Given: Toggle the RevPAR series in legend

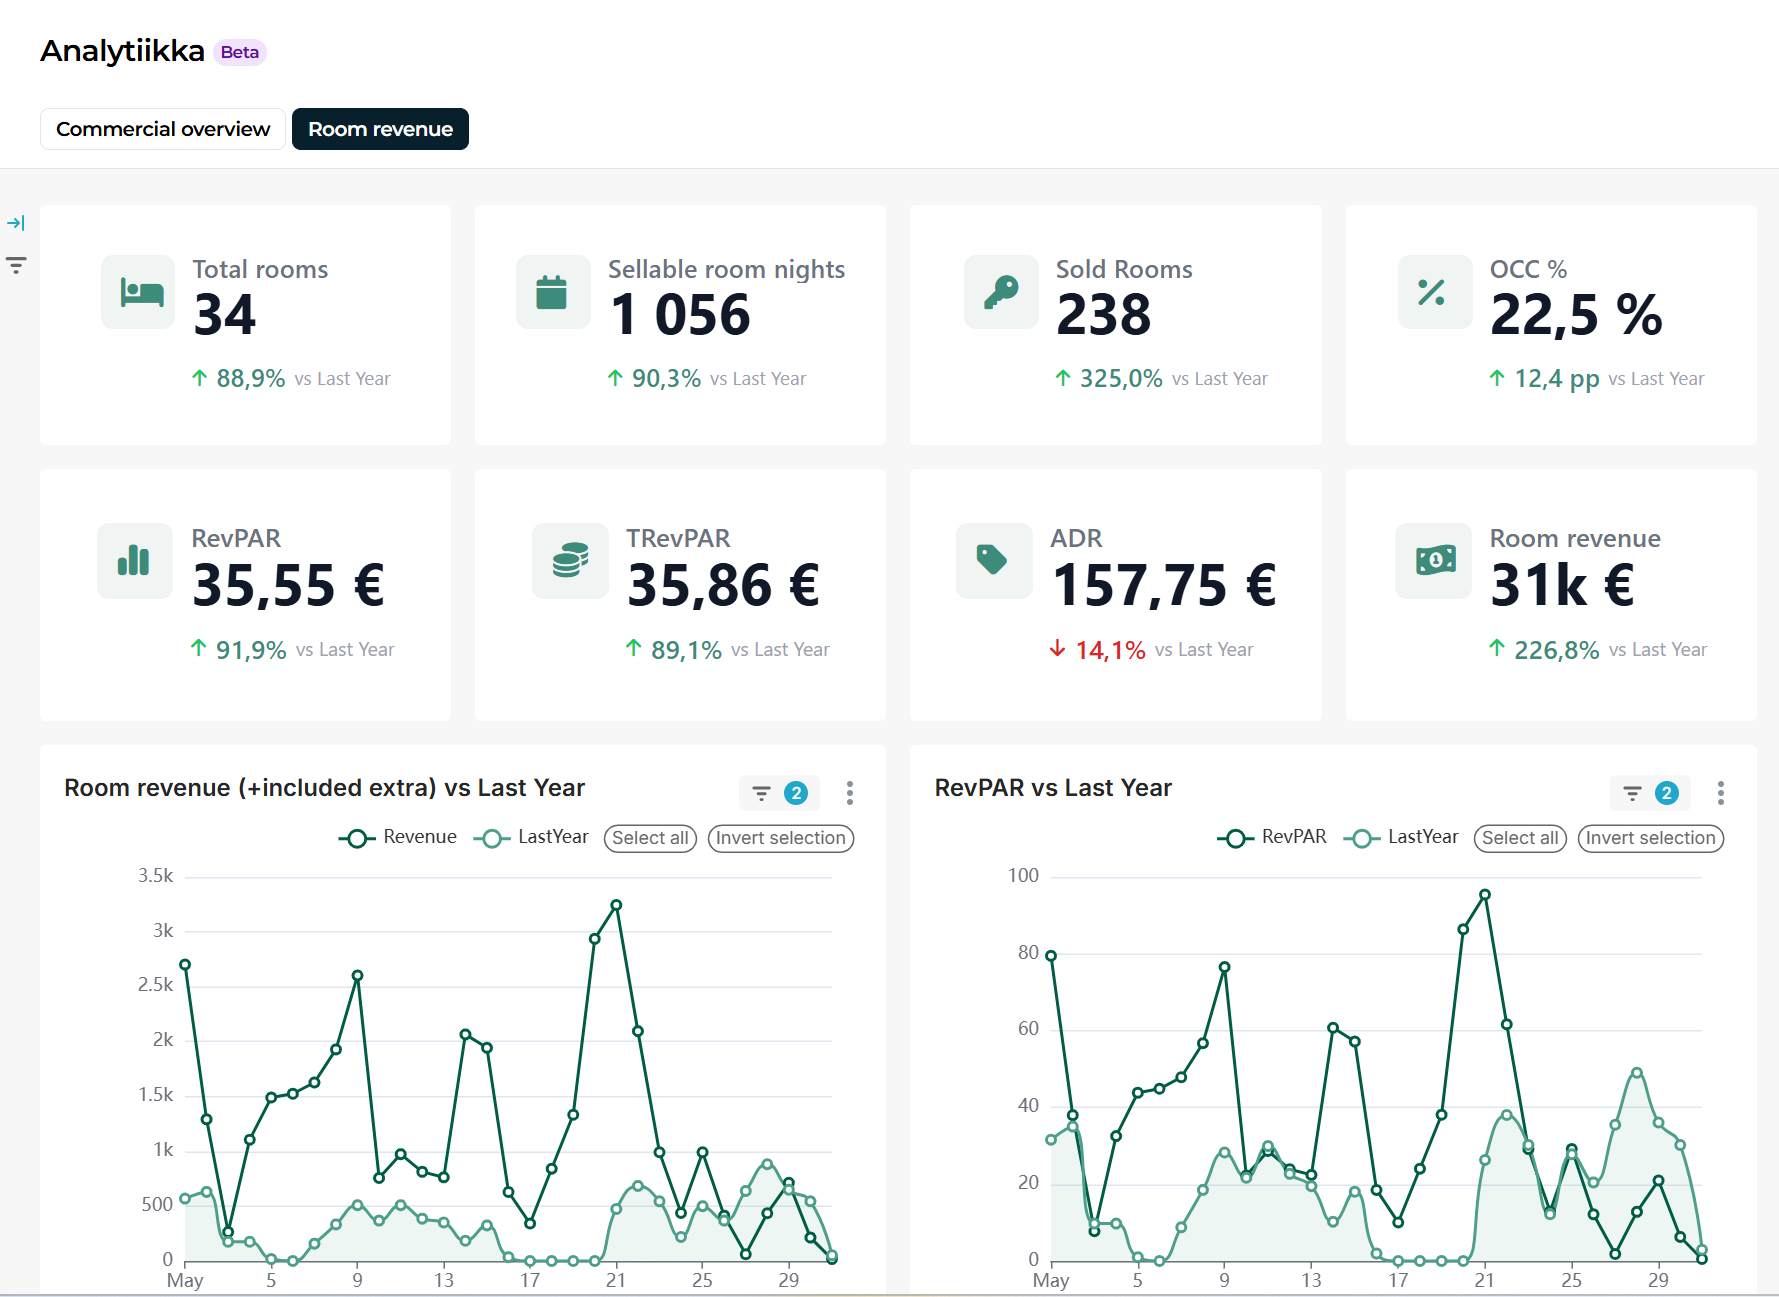Looking at the screenshot, I should (x=1272, y=837).
